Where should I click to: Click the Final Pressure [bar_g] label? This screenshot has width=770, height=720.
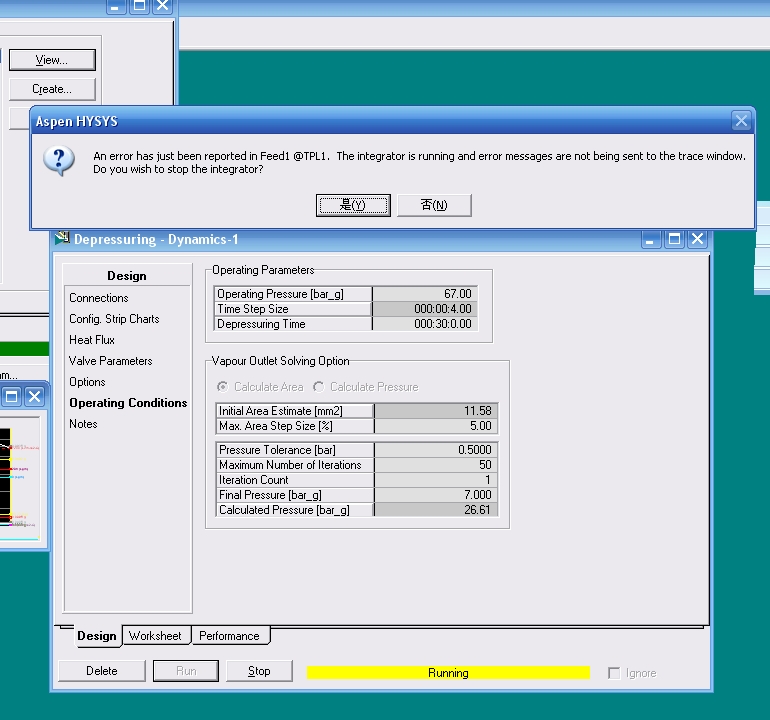click(271, 495)
